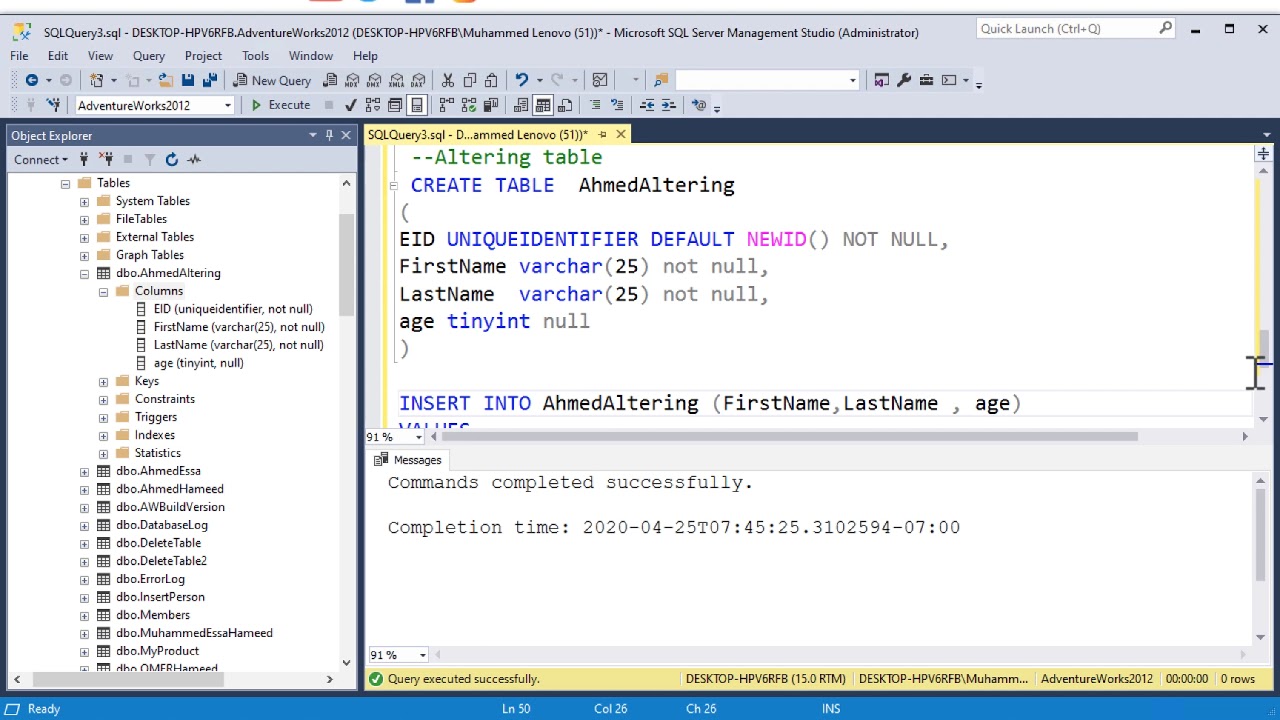Click the Save (single floppy disk) icon
The height and width of the screenshot is (720, 1280).
click(x=188, y=80)
